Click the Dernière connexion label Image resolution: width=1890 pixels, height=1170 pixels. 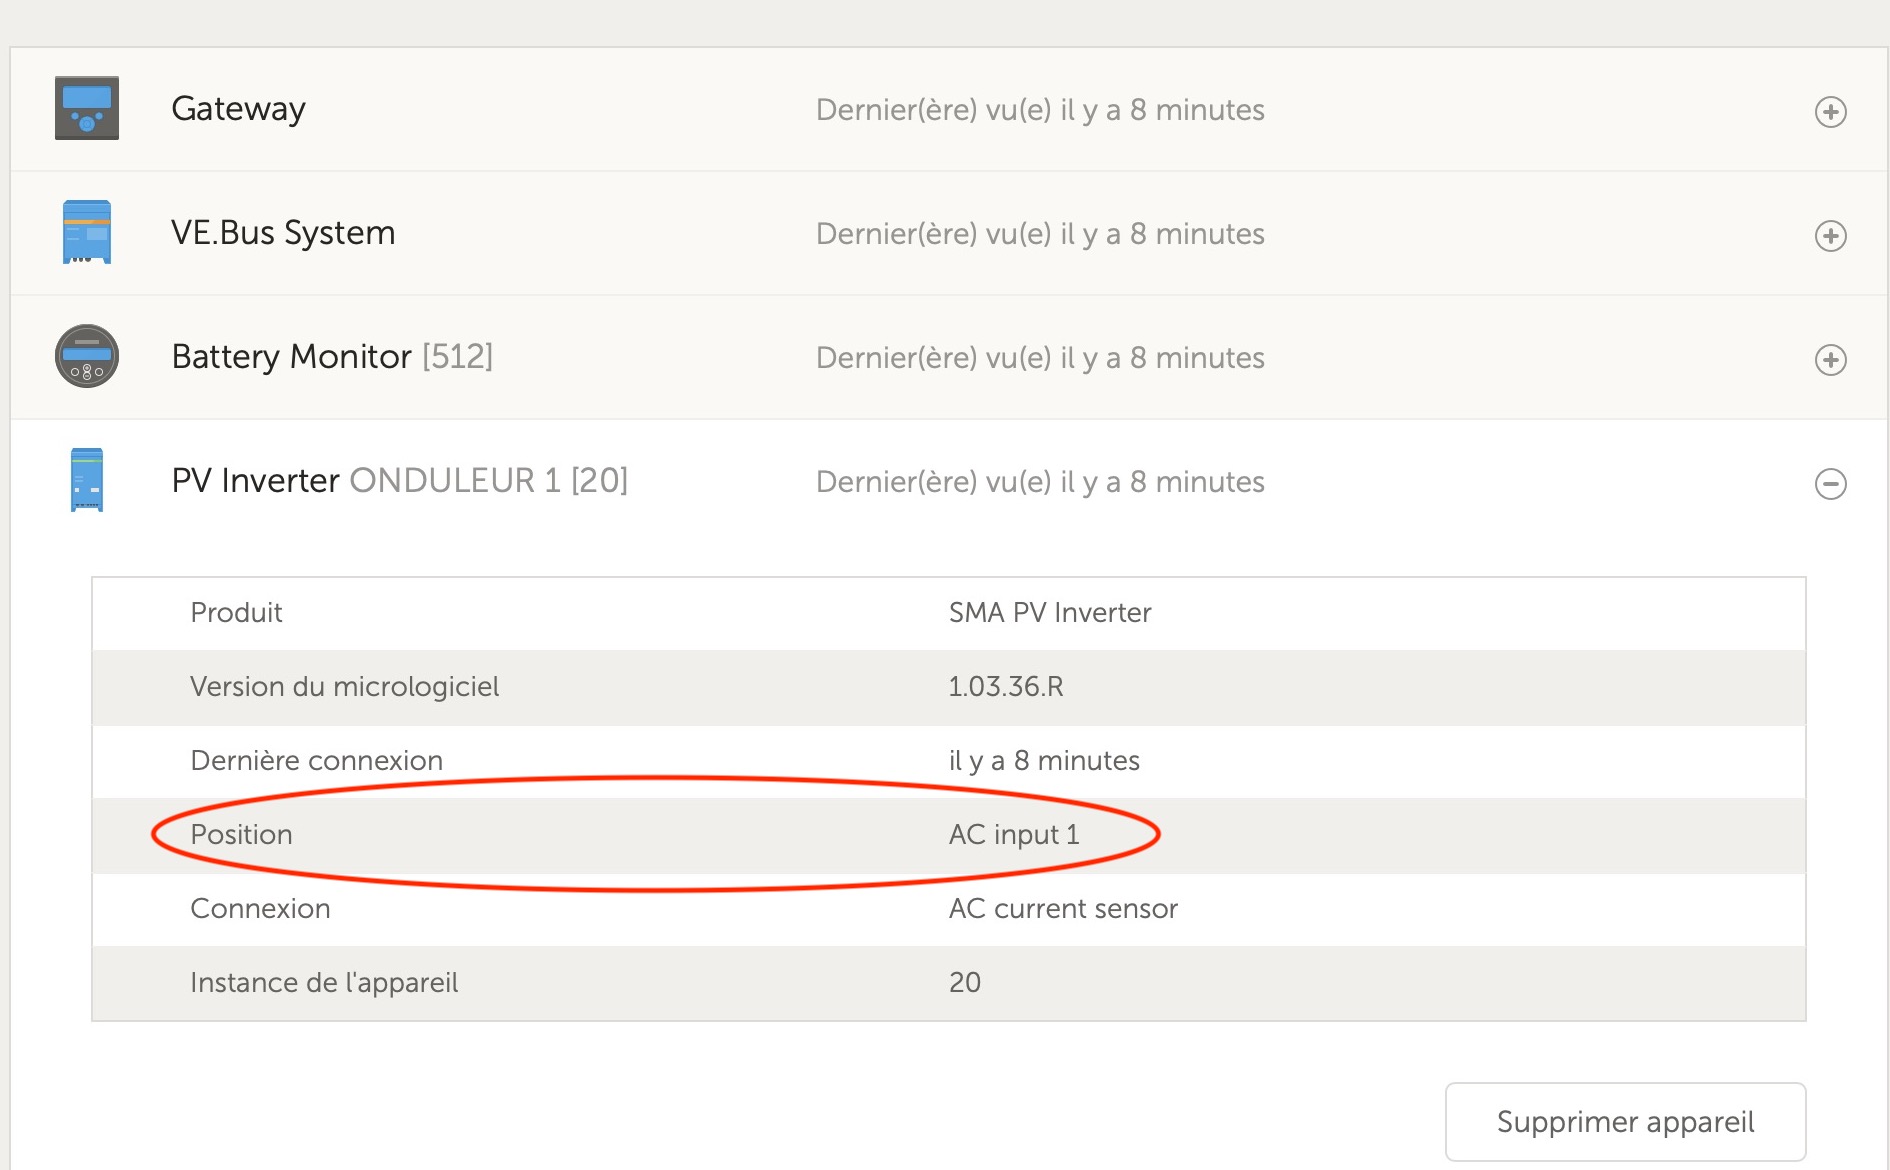[316, 760]
